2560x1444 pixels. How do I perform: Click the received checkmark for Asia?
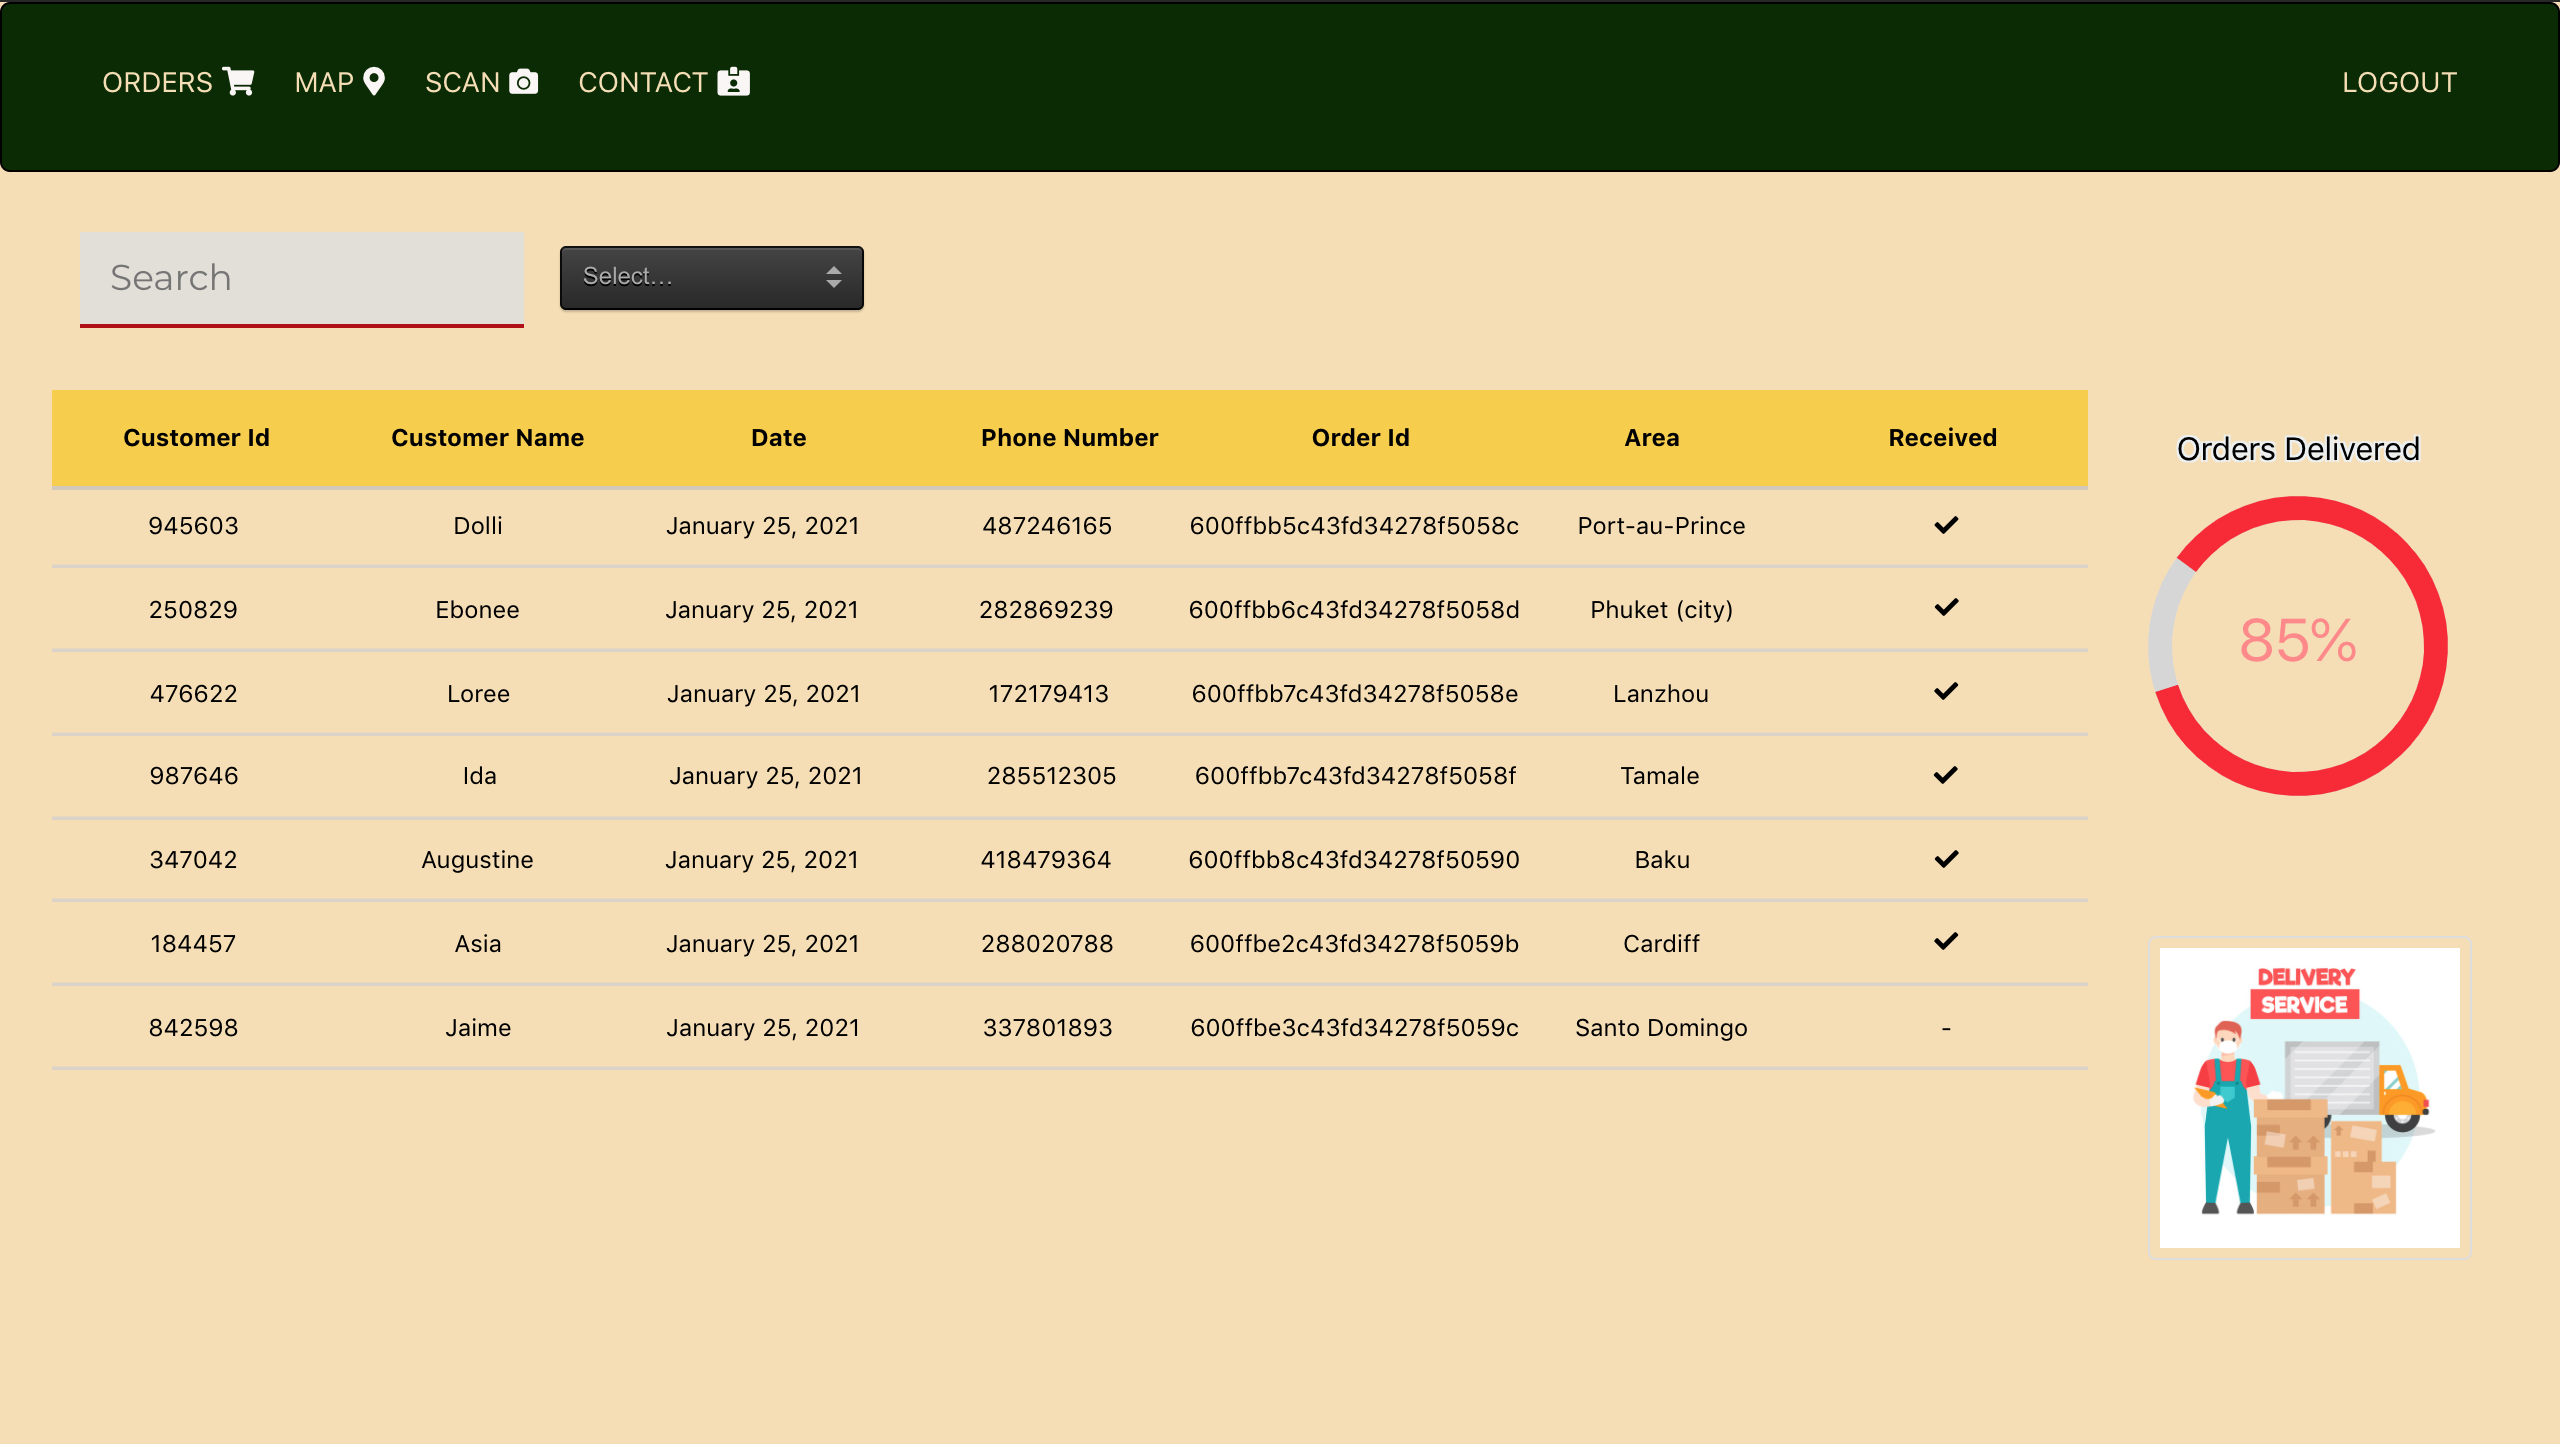coord(1945,942)
